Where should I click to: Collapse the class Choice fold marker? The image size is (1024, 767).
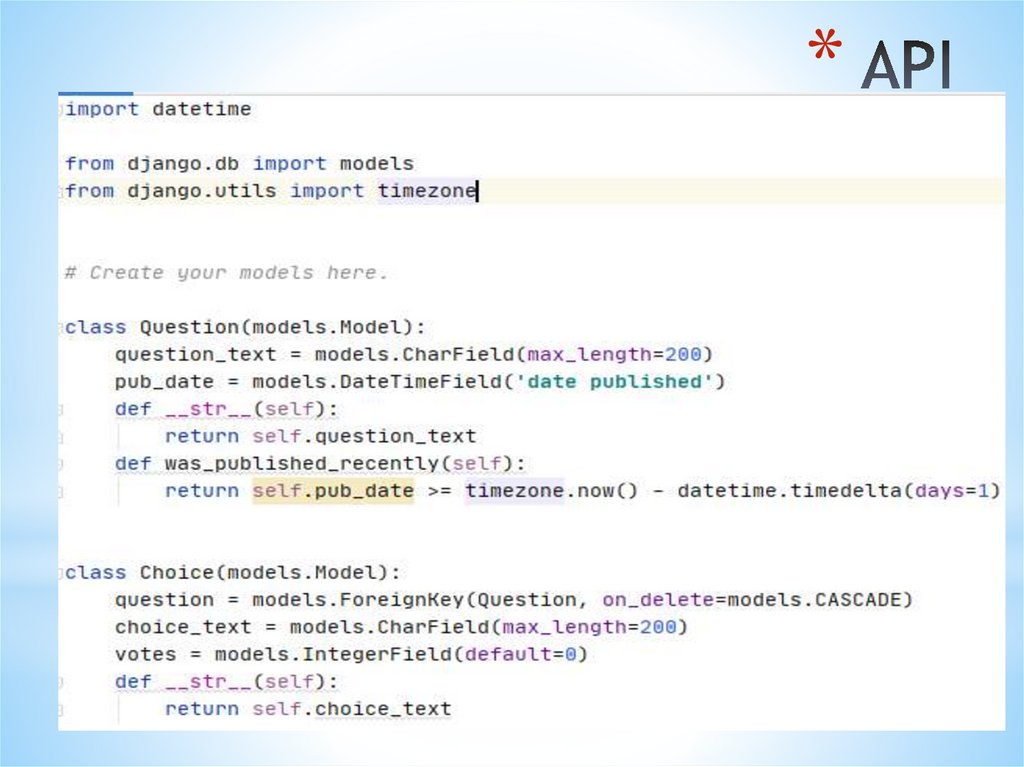click(x=61, y=572)
